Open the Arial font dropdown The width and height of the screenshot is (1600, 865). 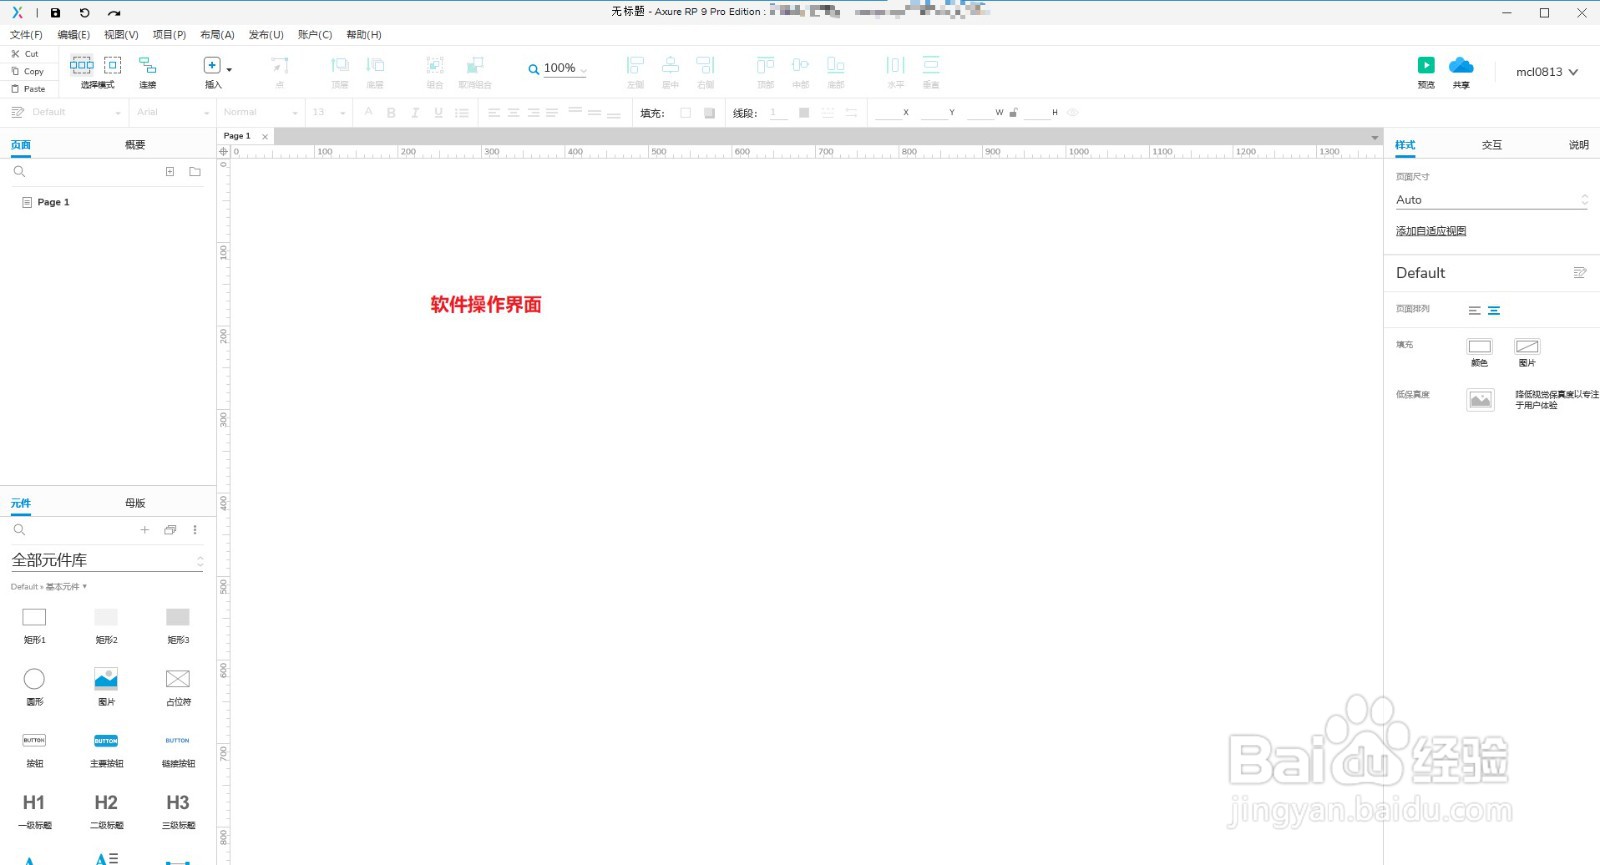pos(172,113)
